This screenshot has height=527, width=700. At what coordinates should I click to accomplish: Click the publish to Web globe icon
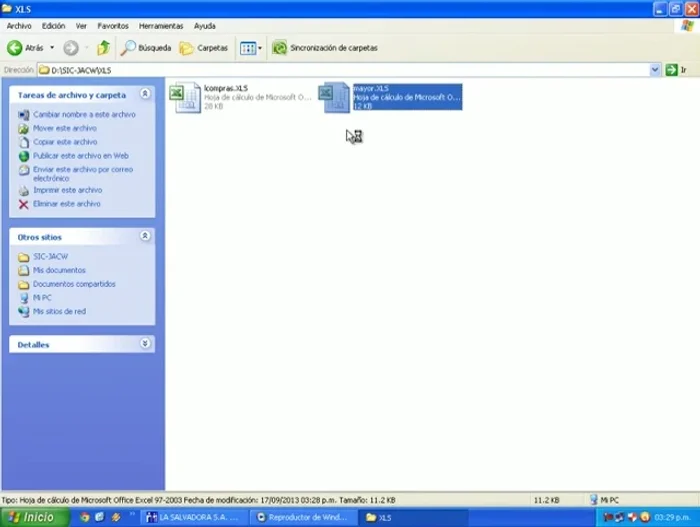pyautogui.click(x=24, y=156)
